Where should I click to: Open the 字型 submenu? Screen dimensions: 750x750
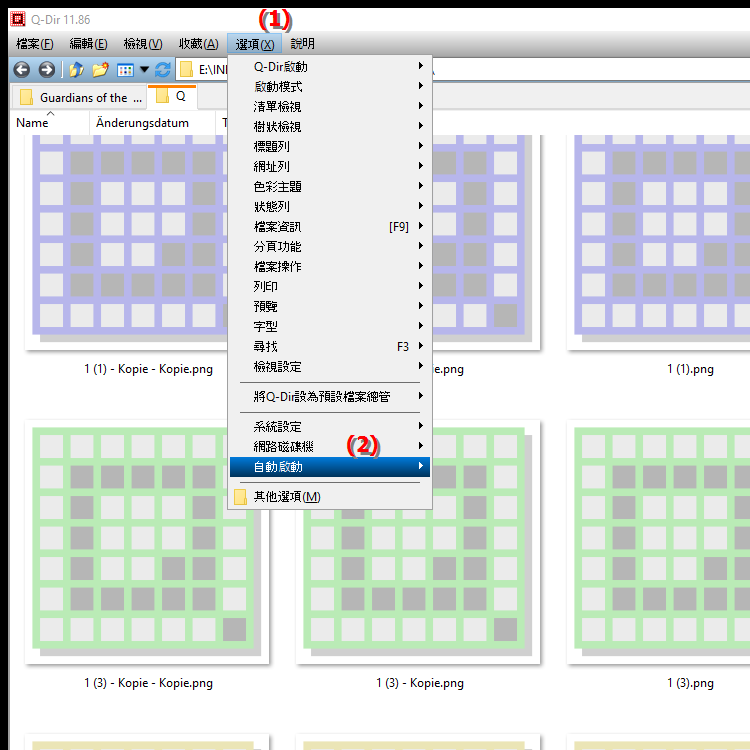click(x=330, y=327)
